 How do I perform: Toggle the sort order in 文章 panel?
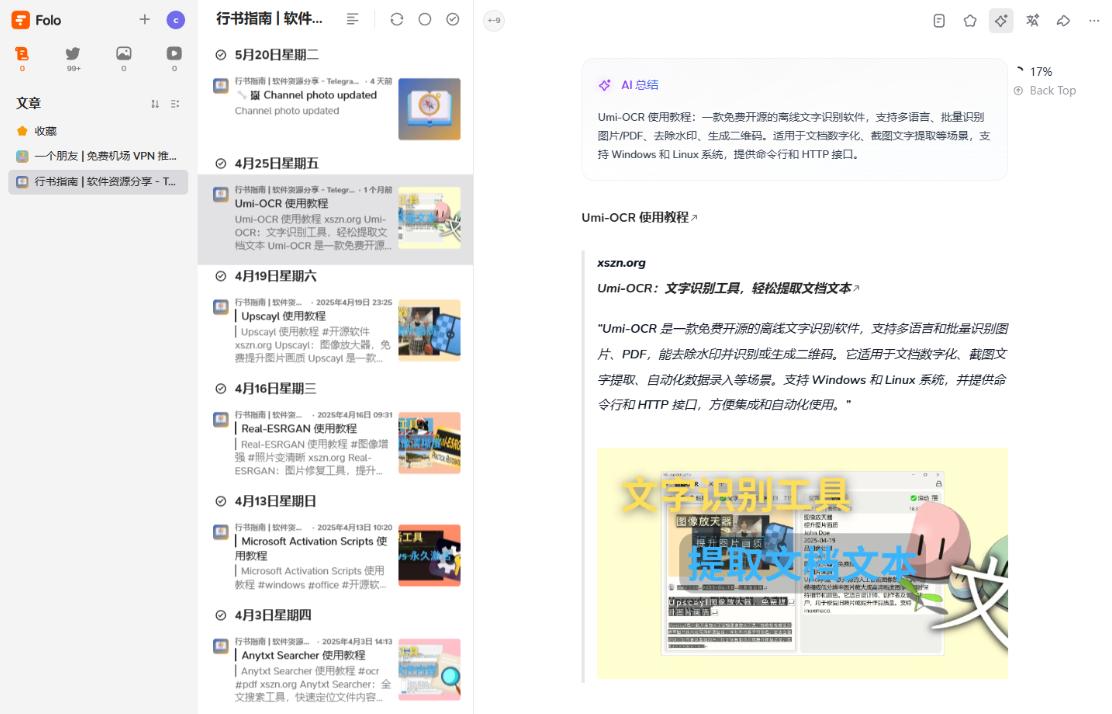155,103
